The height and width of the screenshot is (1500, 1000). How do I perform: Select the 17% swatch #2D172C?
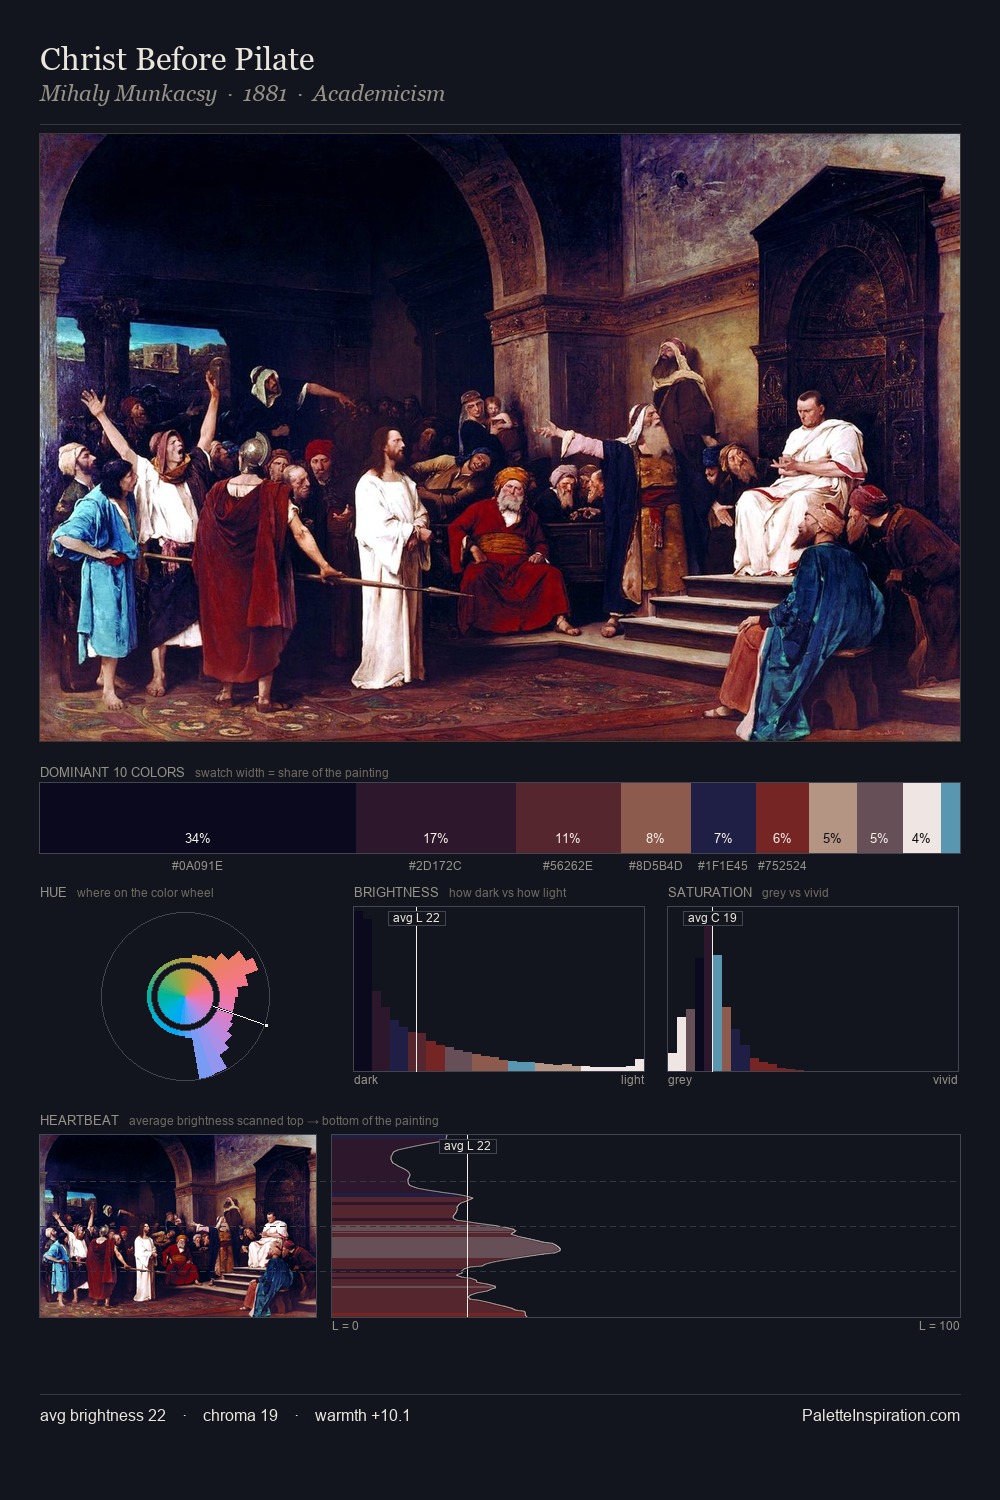436,818
